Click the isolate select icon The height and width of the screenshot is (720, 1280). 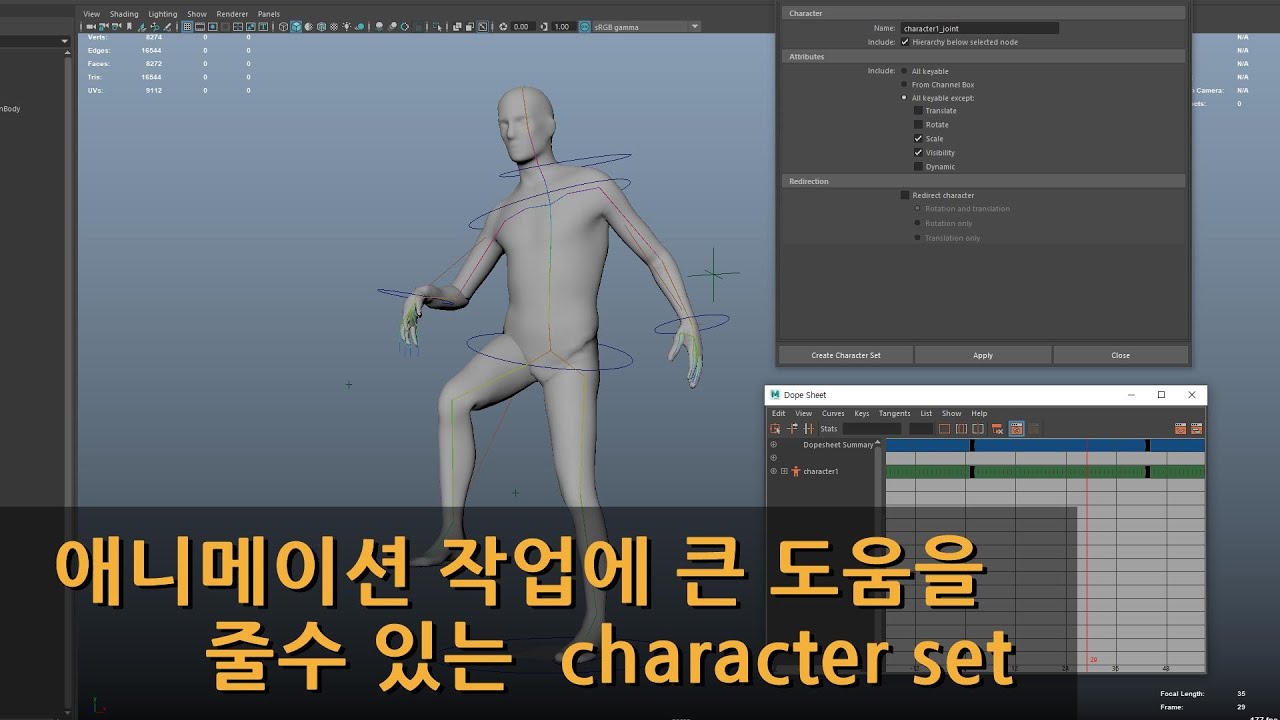[438, 27]
